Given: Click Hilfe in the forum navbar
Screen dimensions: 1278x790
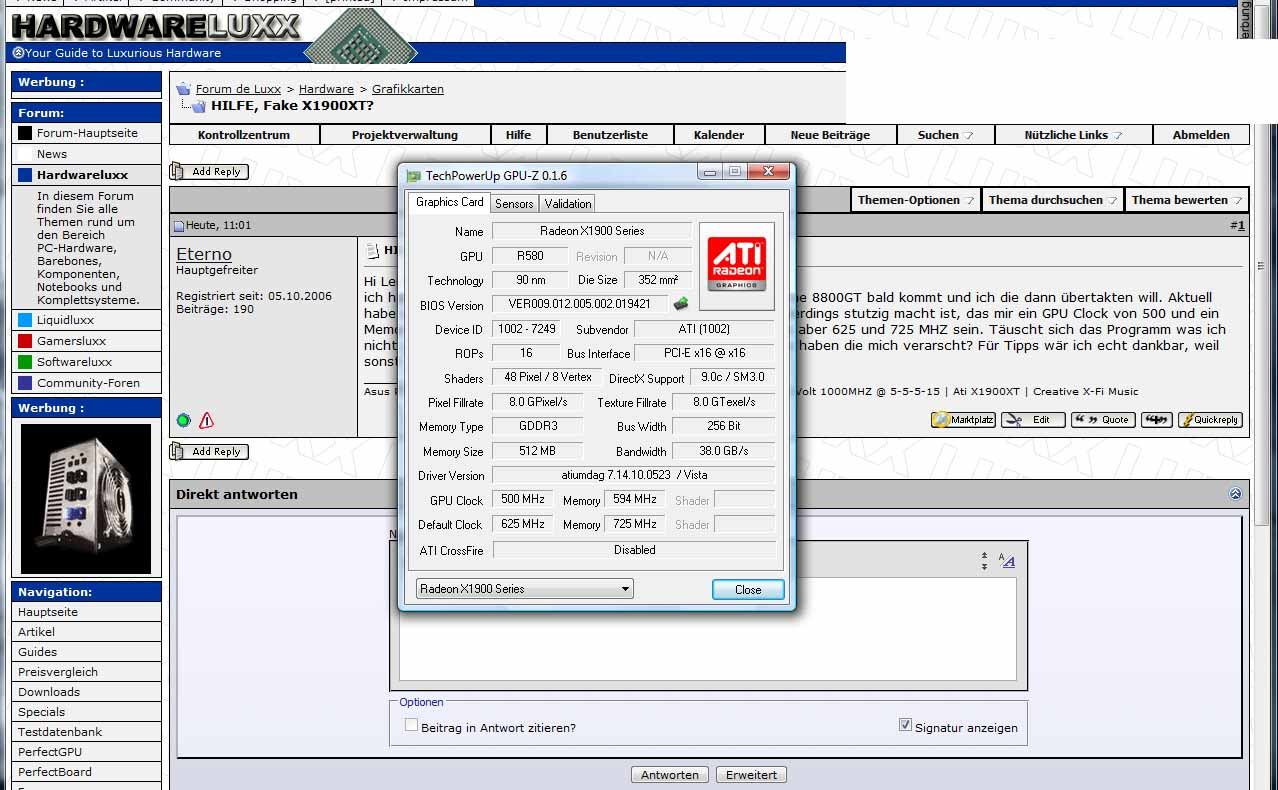Looking at the screenshot, I should coord(518,135).
